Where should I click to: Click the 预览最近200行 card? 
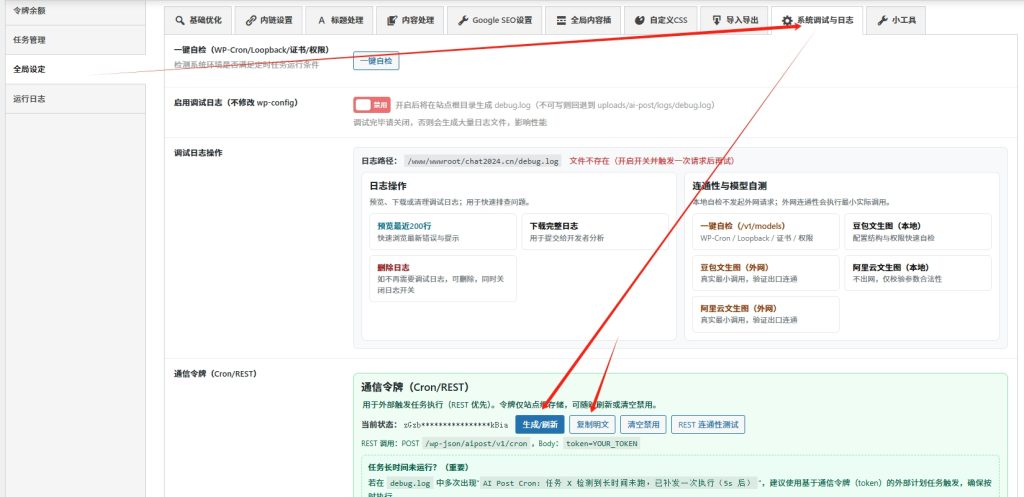coord(443,231)
